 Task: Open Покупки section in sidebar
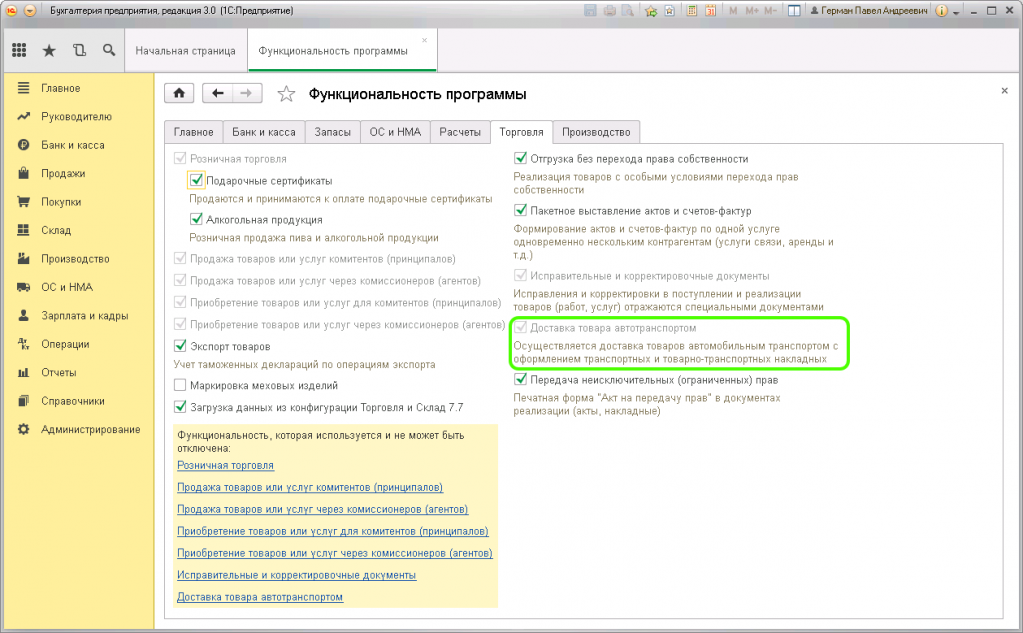point(61,202)
